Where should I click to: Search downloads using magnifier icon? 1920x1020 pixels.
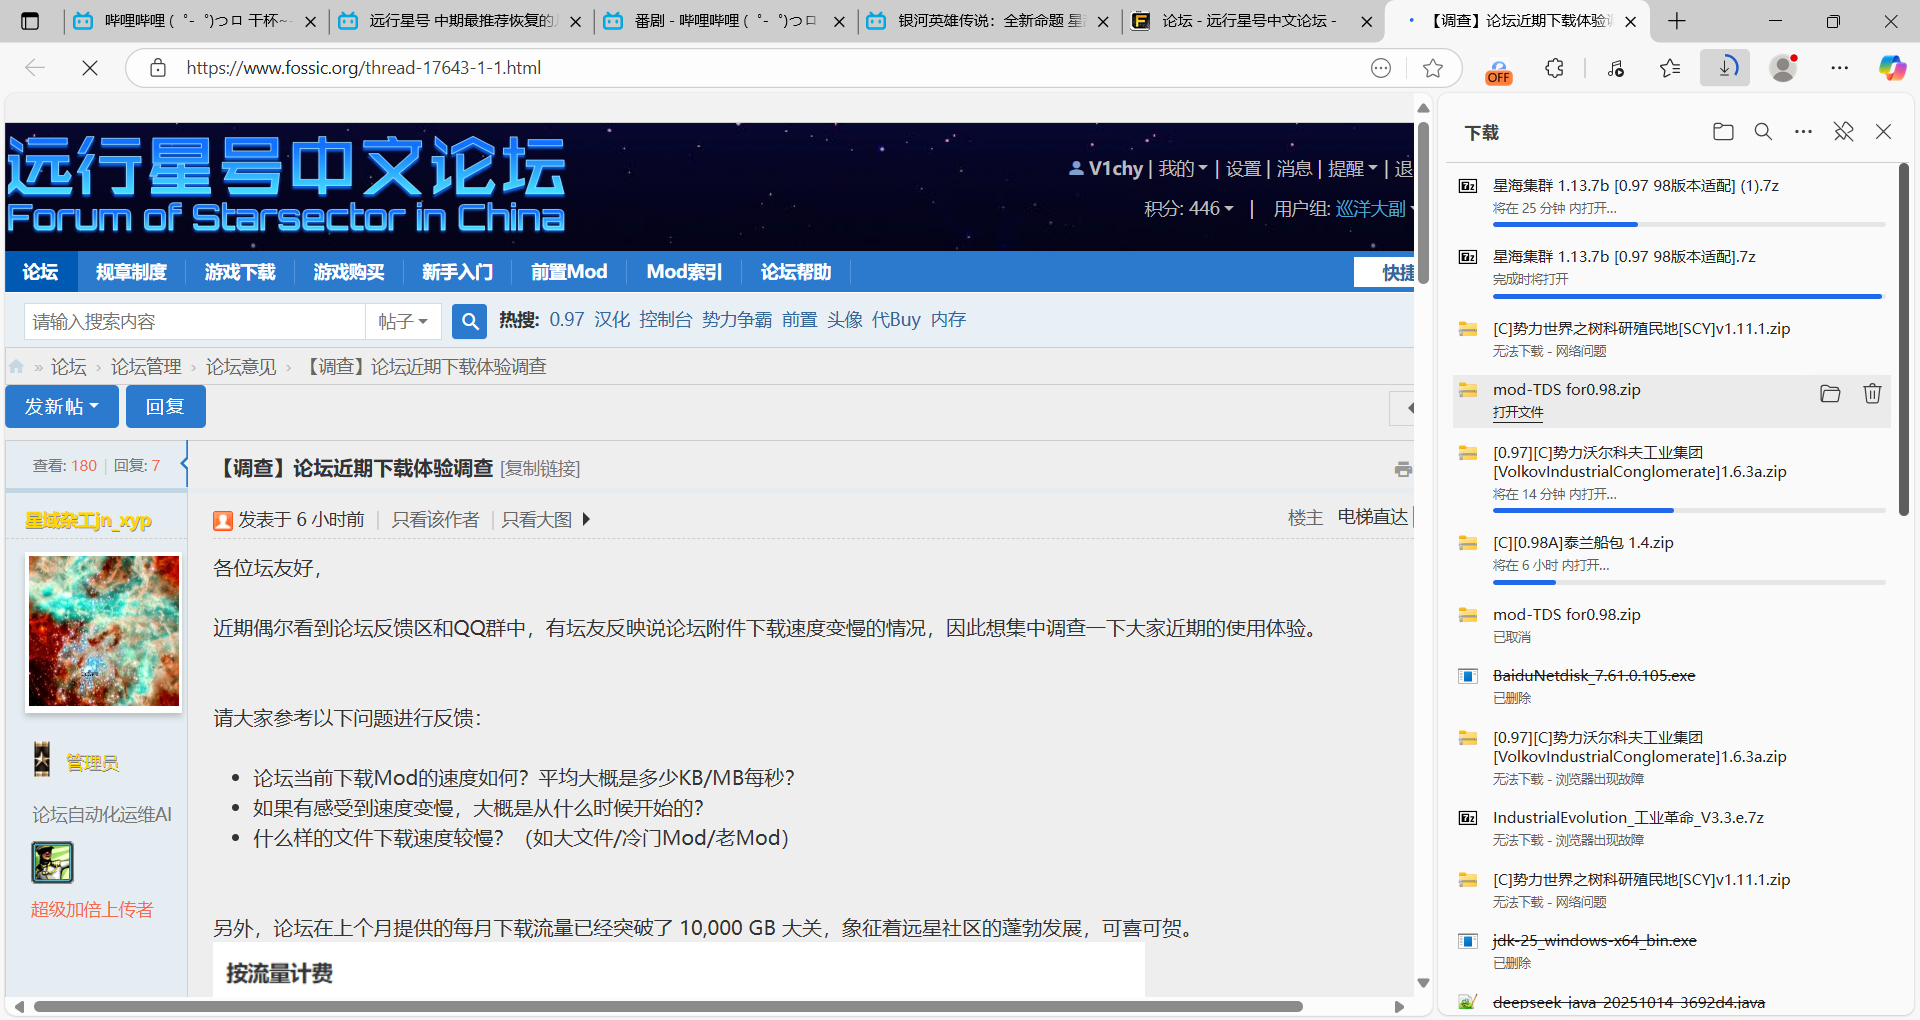pos(1763,132)
